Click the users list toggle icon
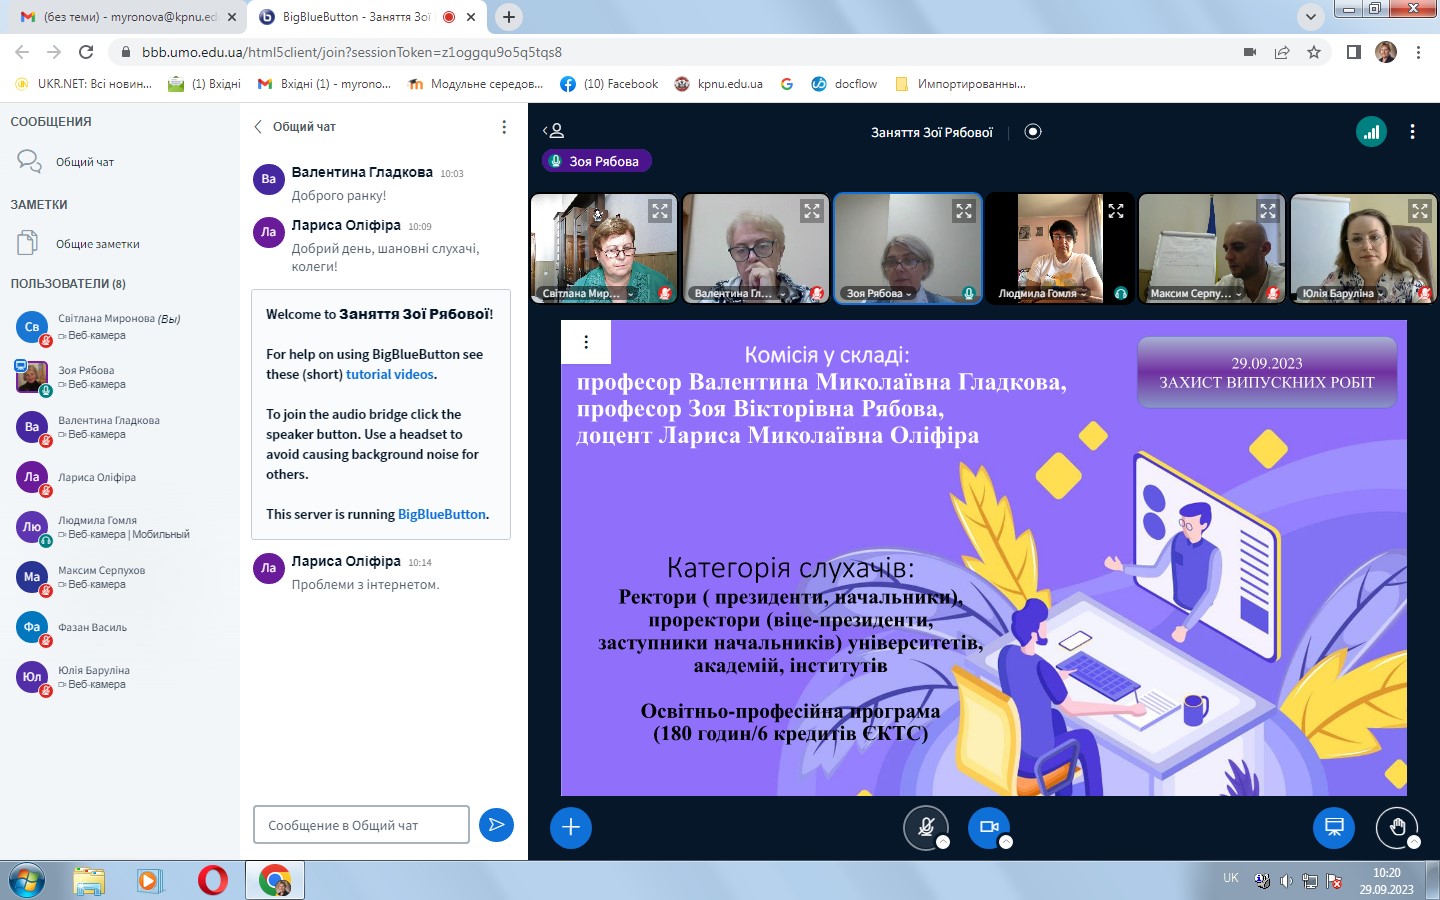1440x900 pixels. point(554,131)
